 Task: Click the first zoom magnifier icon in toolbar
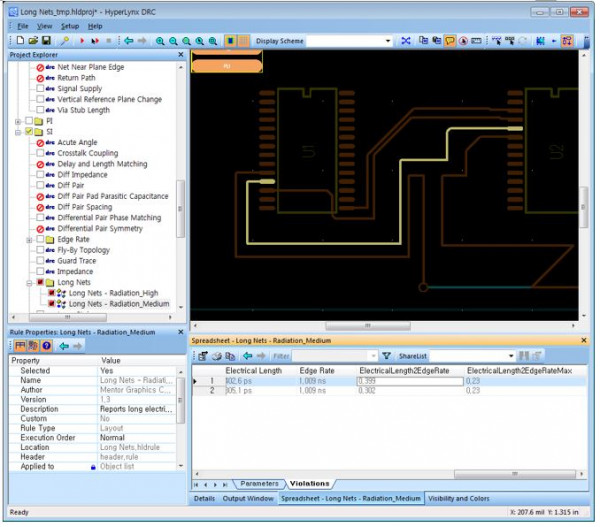click(x=159, y=41)
